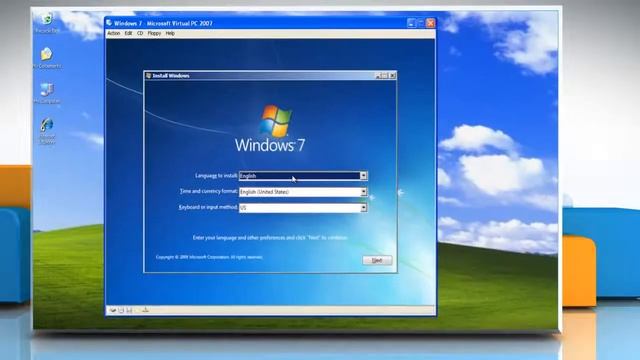
Task: Open the CD menu
Action: pyautogui.click(x=140, y=33)
